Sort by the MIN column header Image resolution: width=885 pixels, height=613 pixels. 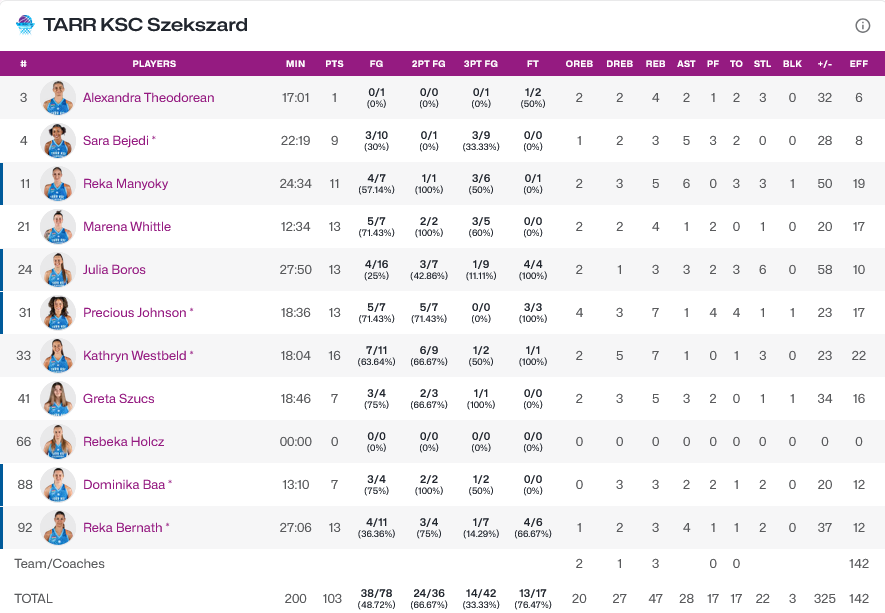click(295, 64)
